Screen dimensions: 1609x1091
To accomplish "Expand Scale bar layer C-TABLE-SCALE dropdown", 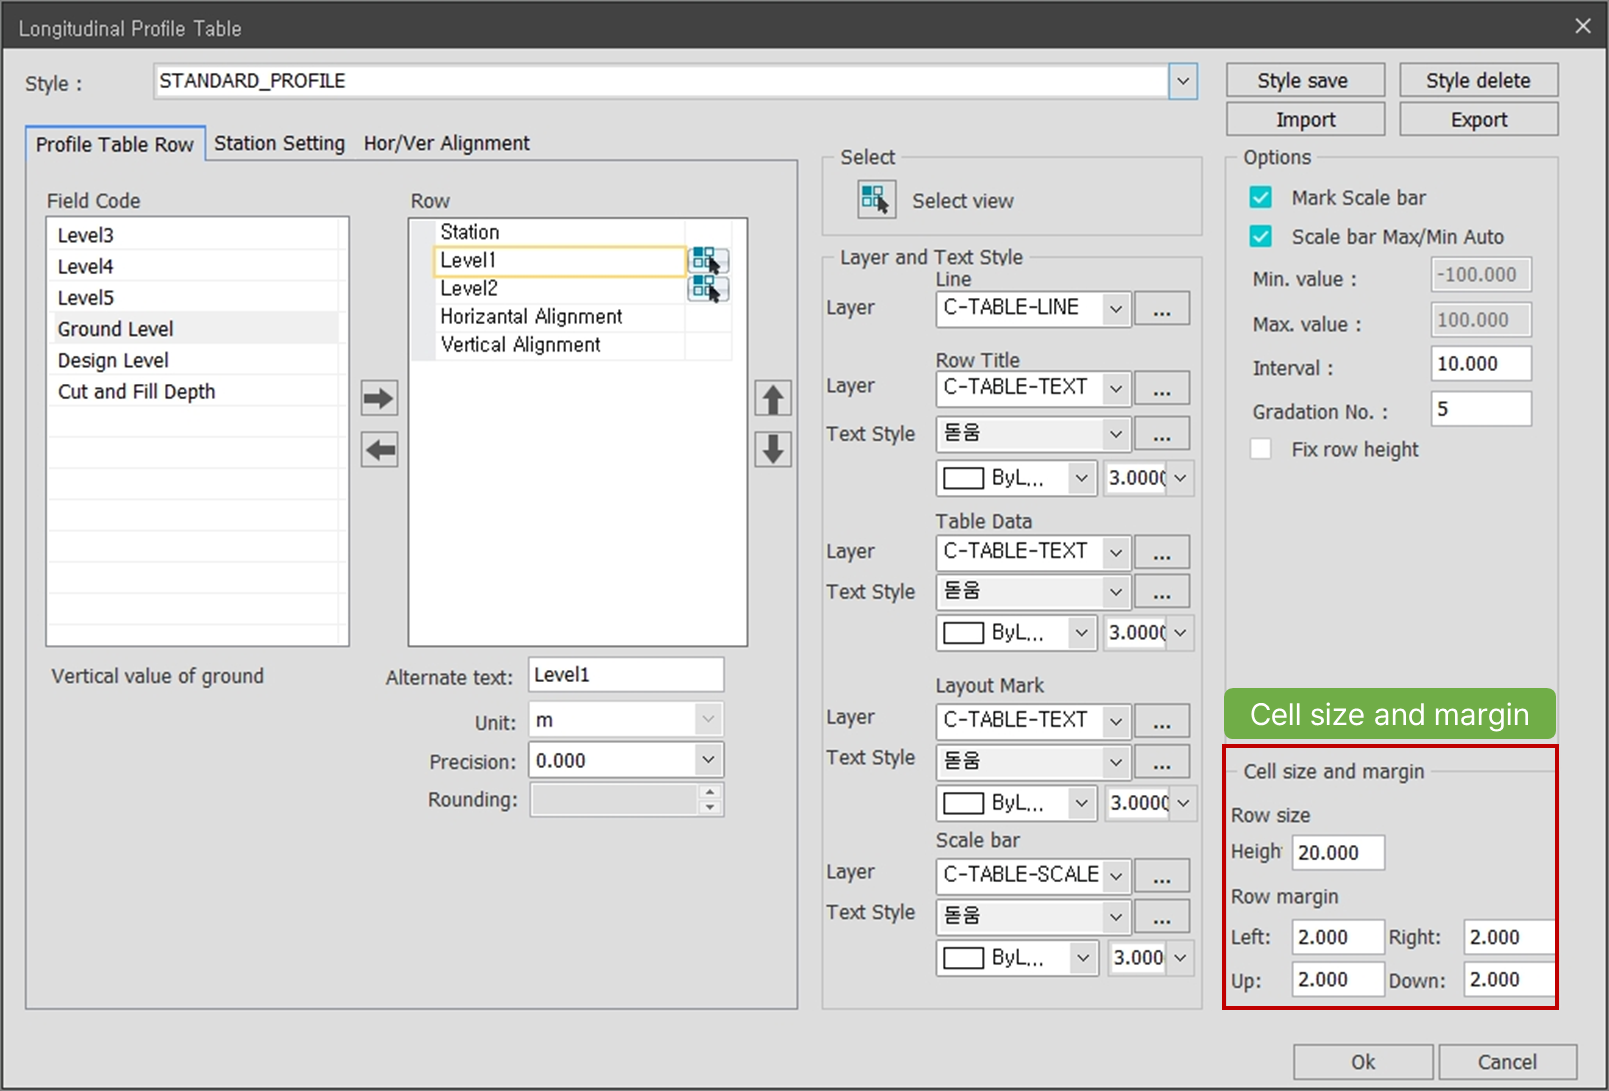I will point(1116,876).
